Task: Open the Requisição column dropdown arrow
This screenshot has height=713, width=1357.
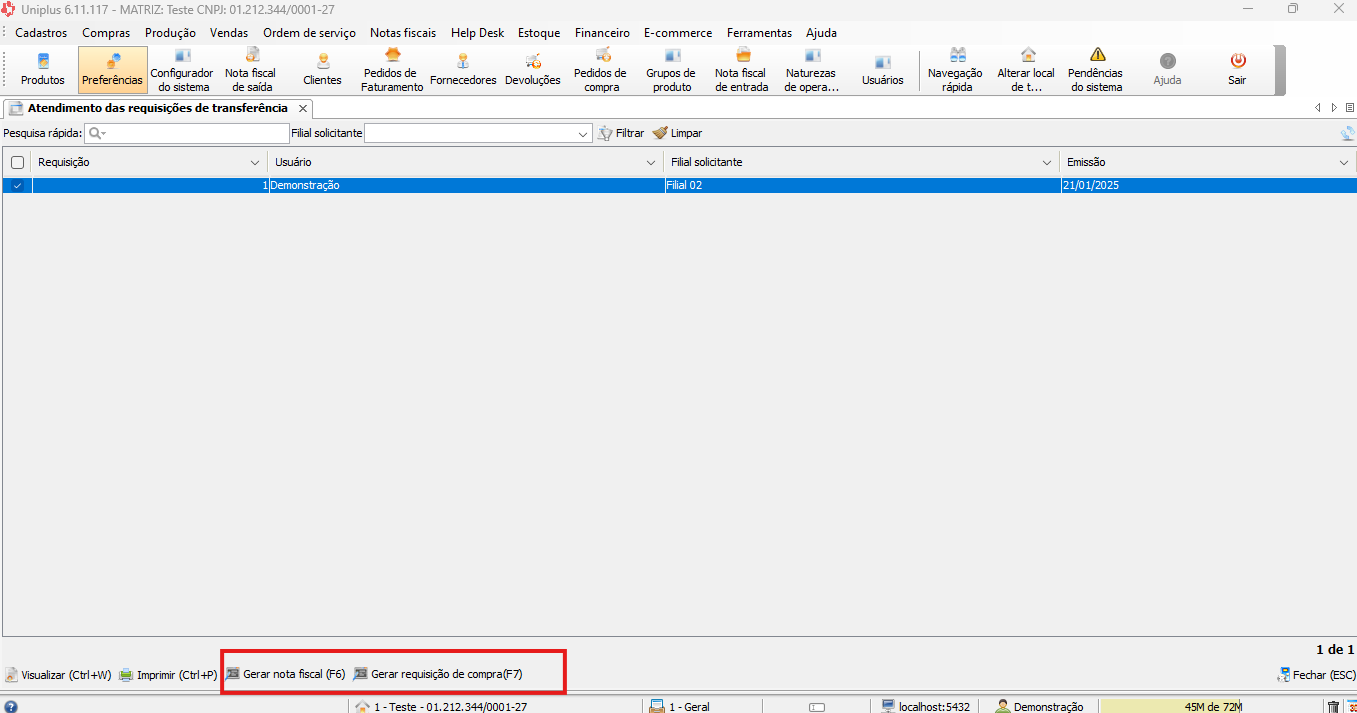Action: click(x=254, y=162)
